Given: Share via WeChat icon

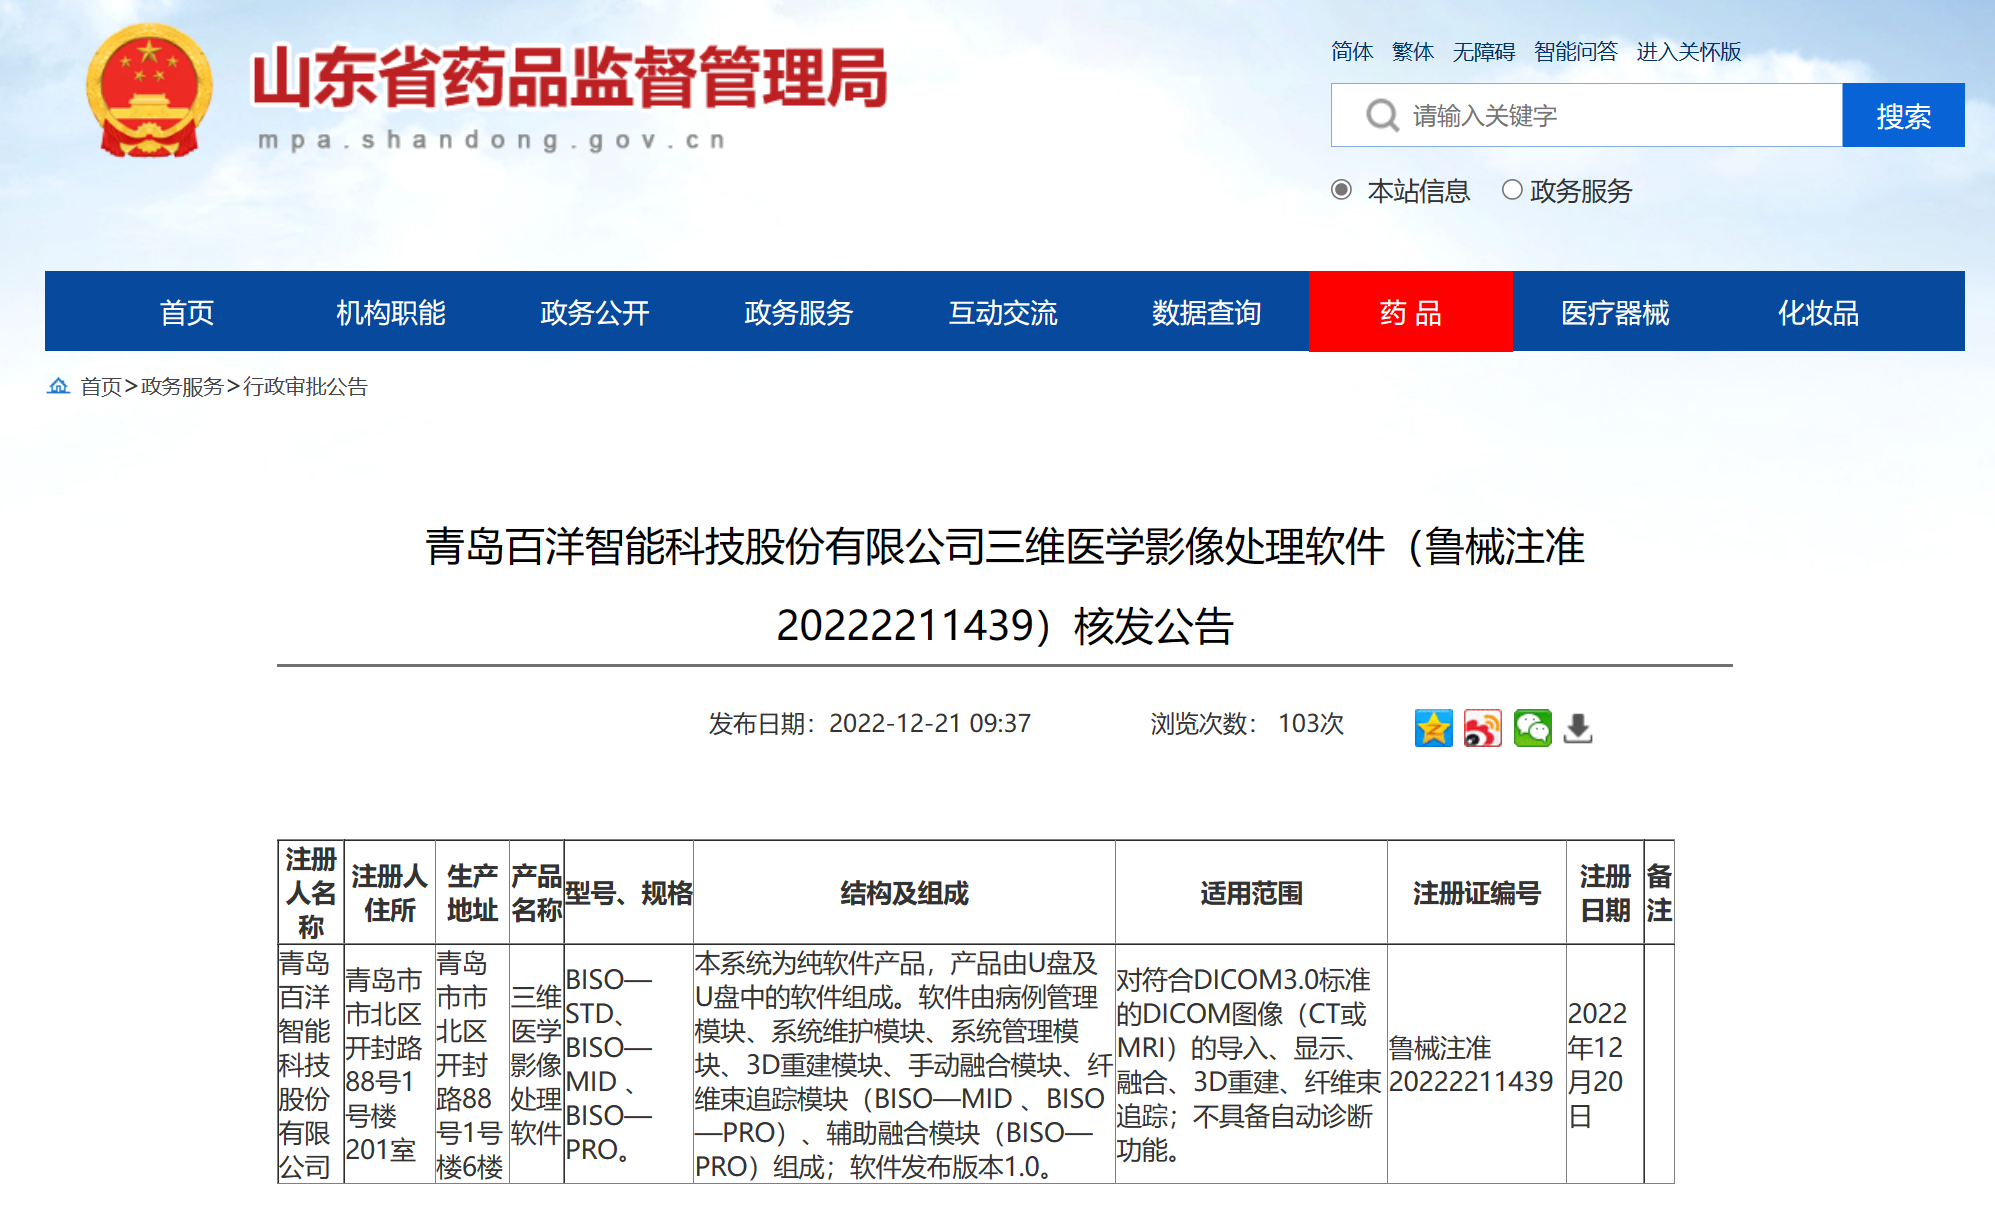Looking at the screenshot, I should [x=1532, y=728].
